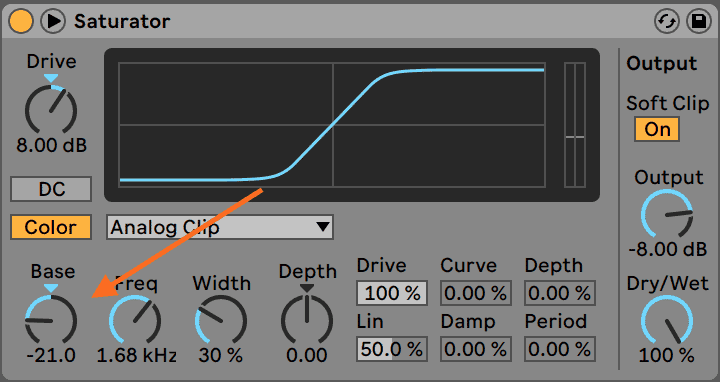
Task: Toggle the Color button
Action: (51, 227)
